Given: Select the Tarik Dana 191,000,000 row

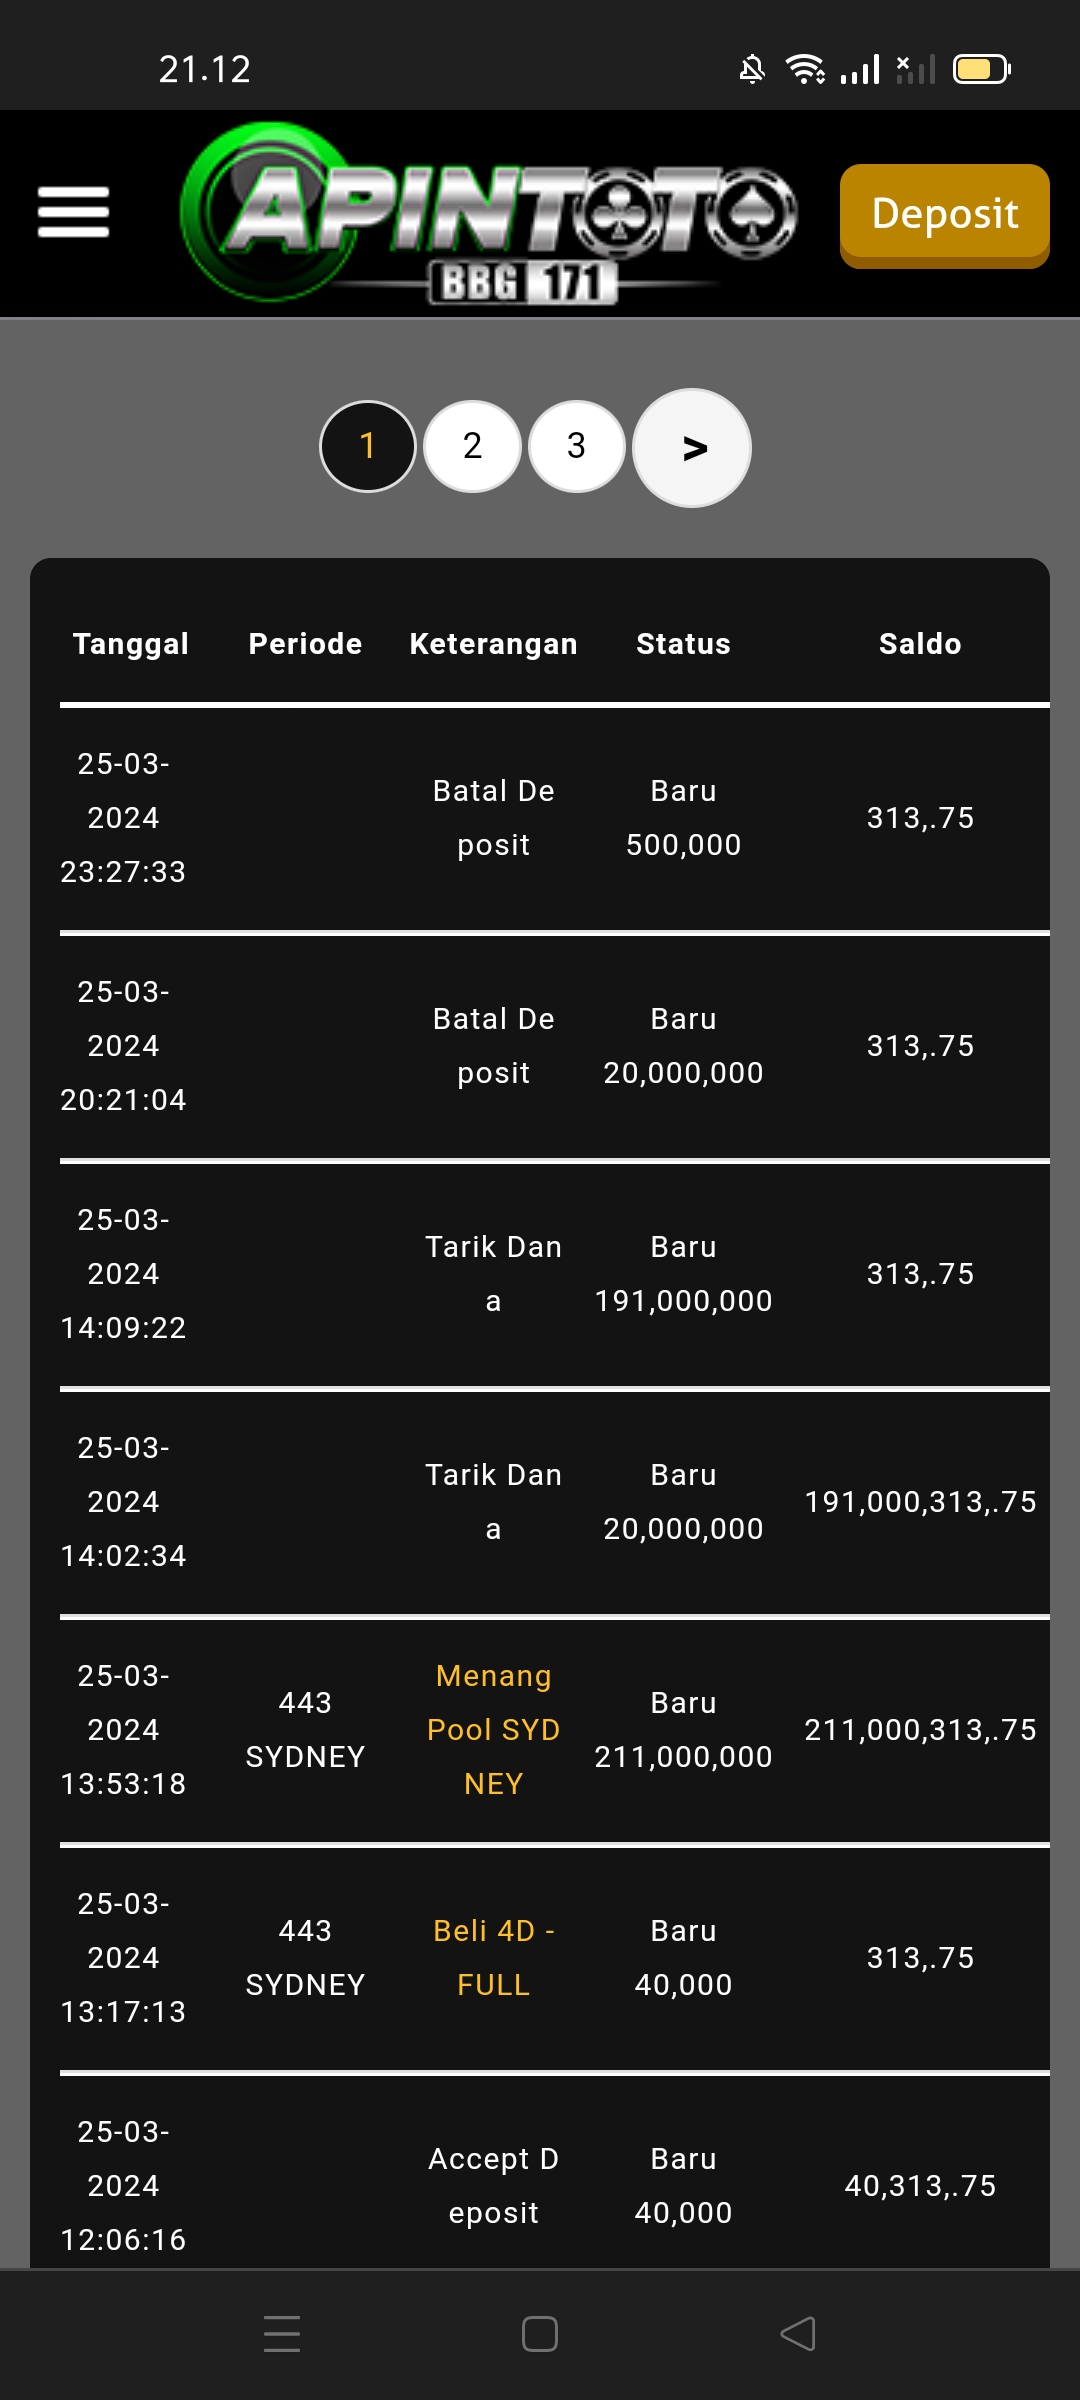Looking at the screenshot, I should tap(540, 1274).
